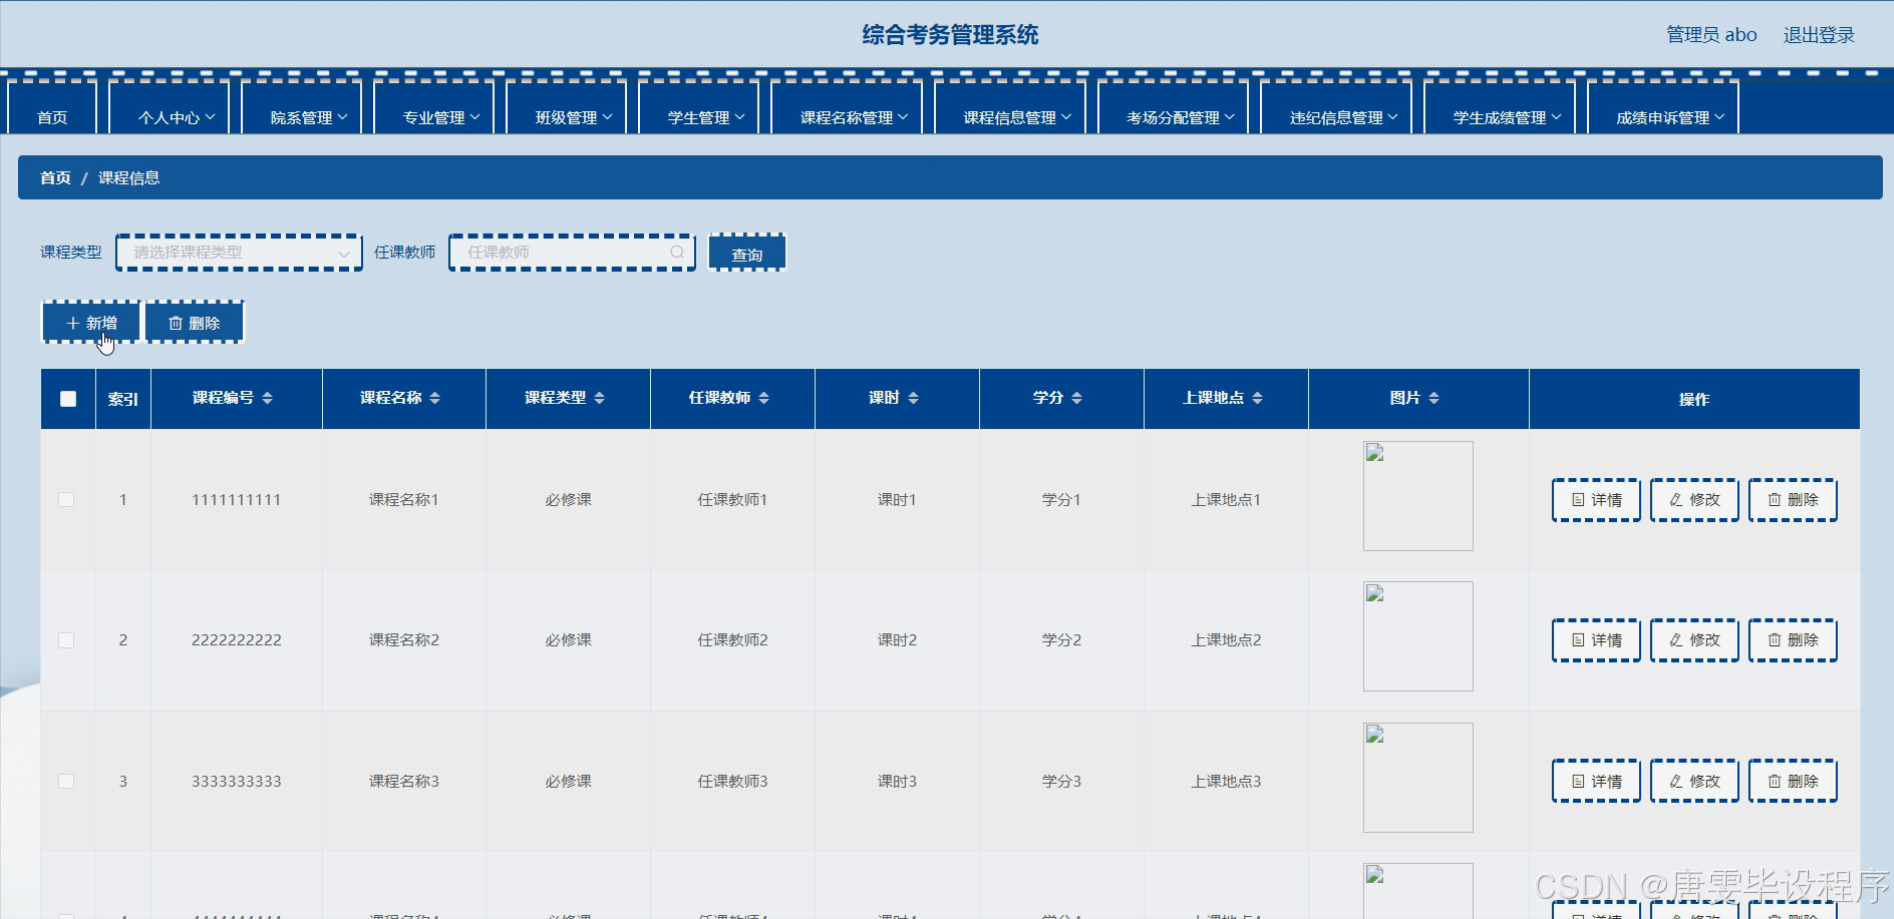Click the 综合考务管理系统 title

[950, 35]
